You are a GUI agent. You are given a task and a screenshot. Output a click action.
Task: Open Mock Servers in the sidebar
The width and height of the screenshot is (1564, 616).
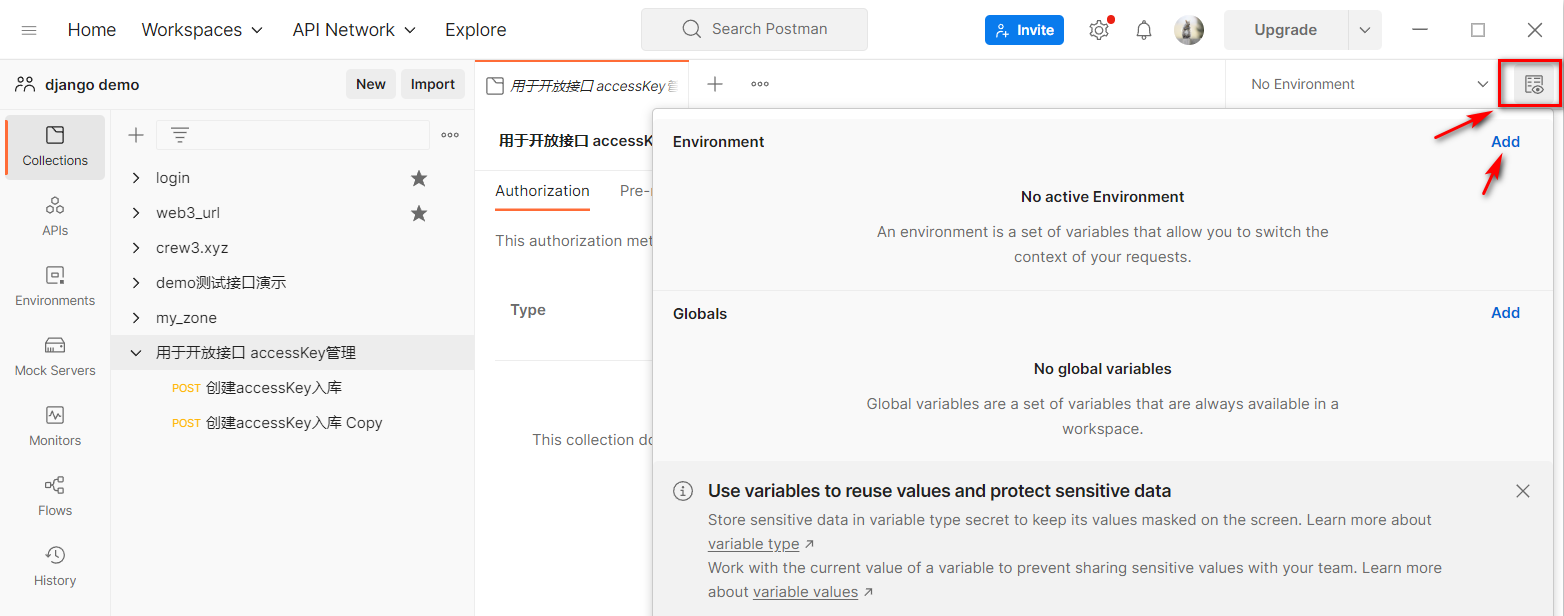pyautogui.click(x=55, y=357)
